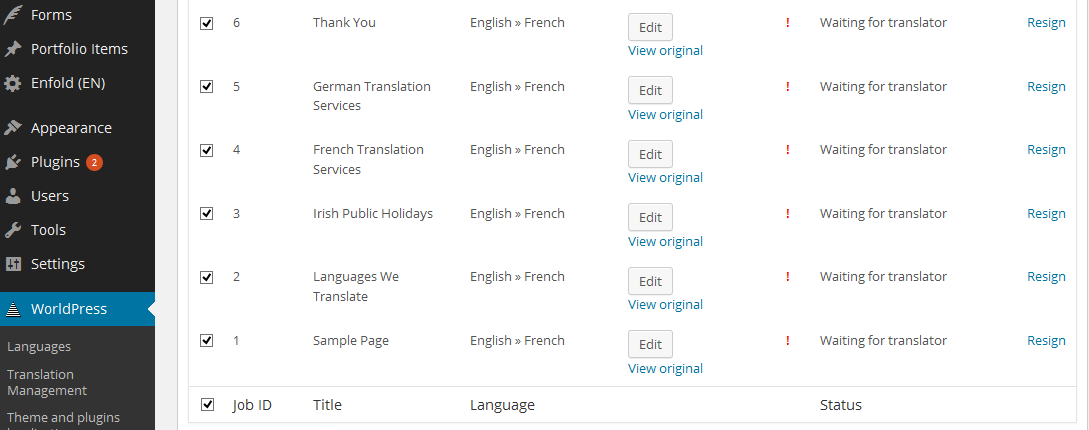Click the WorldPress pyramid icon
Image resolution: width=1089 pixels, height=430 pixels.
click(x=13, y=309)
